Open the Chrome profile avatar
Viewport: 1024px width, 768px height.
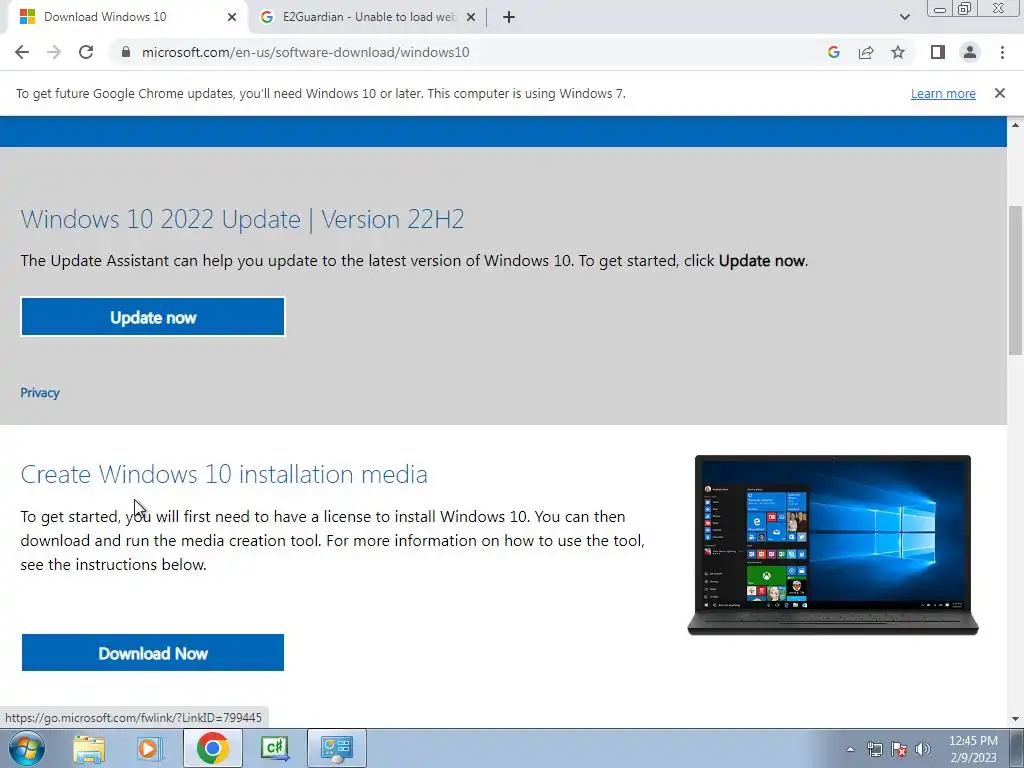(x=970, y=52)
